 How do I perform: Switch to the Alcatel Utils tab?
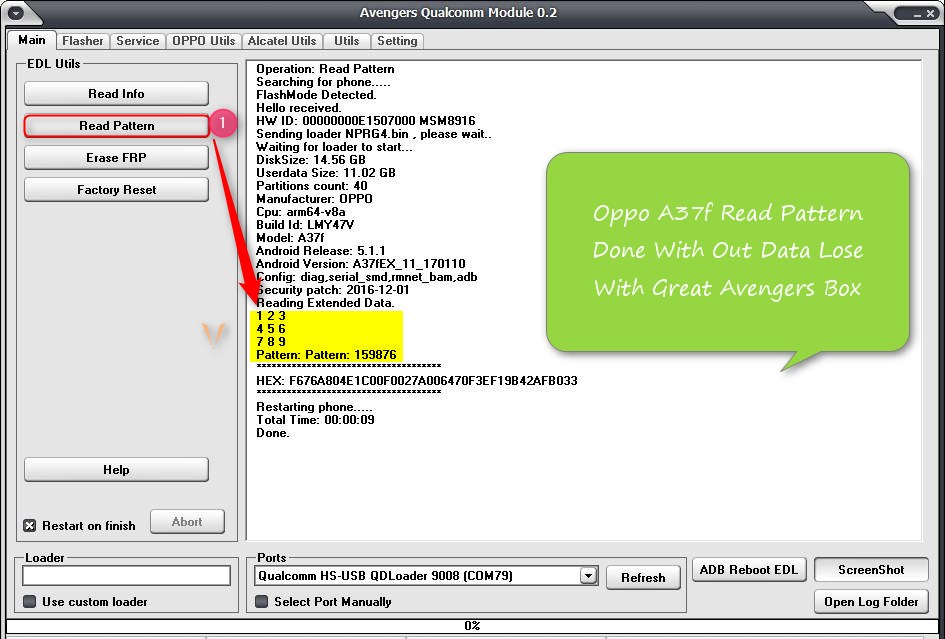coord(282,41)
